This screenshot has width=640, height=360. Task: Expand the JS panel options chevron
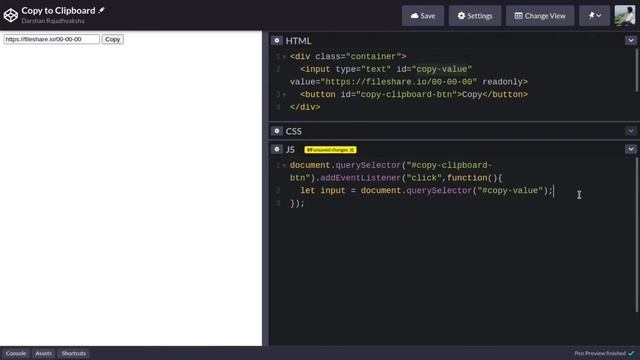(631, 149)
